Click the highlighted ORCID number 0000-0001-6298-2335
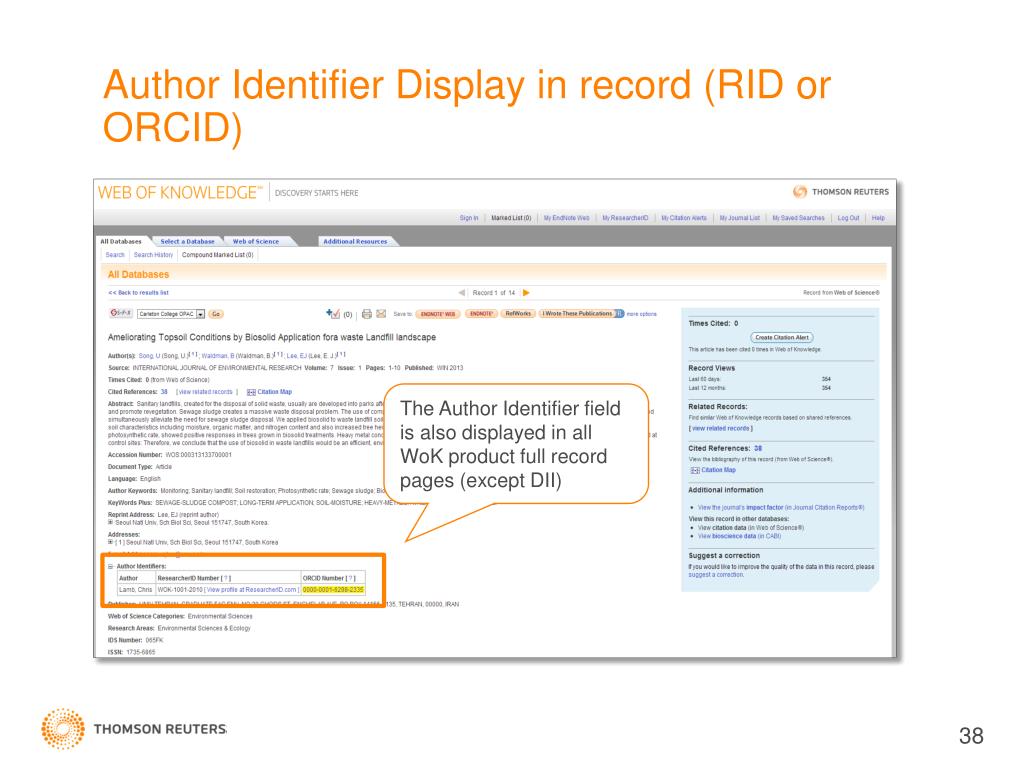Screen dimensions: 1024x768 (x=333, y=590)
